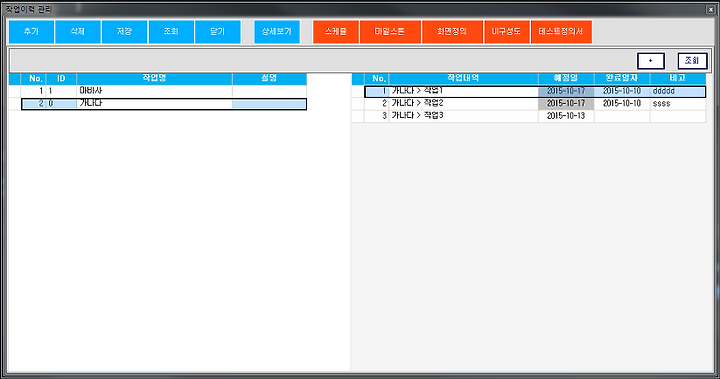Viewport: 720px width, 379px height.
Task: Click 2015-10-10 completion date in 작업2 row
Action: tap(622, 104)
